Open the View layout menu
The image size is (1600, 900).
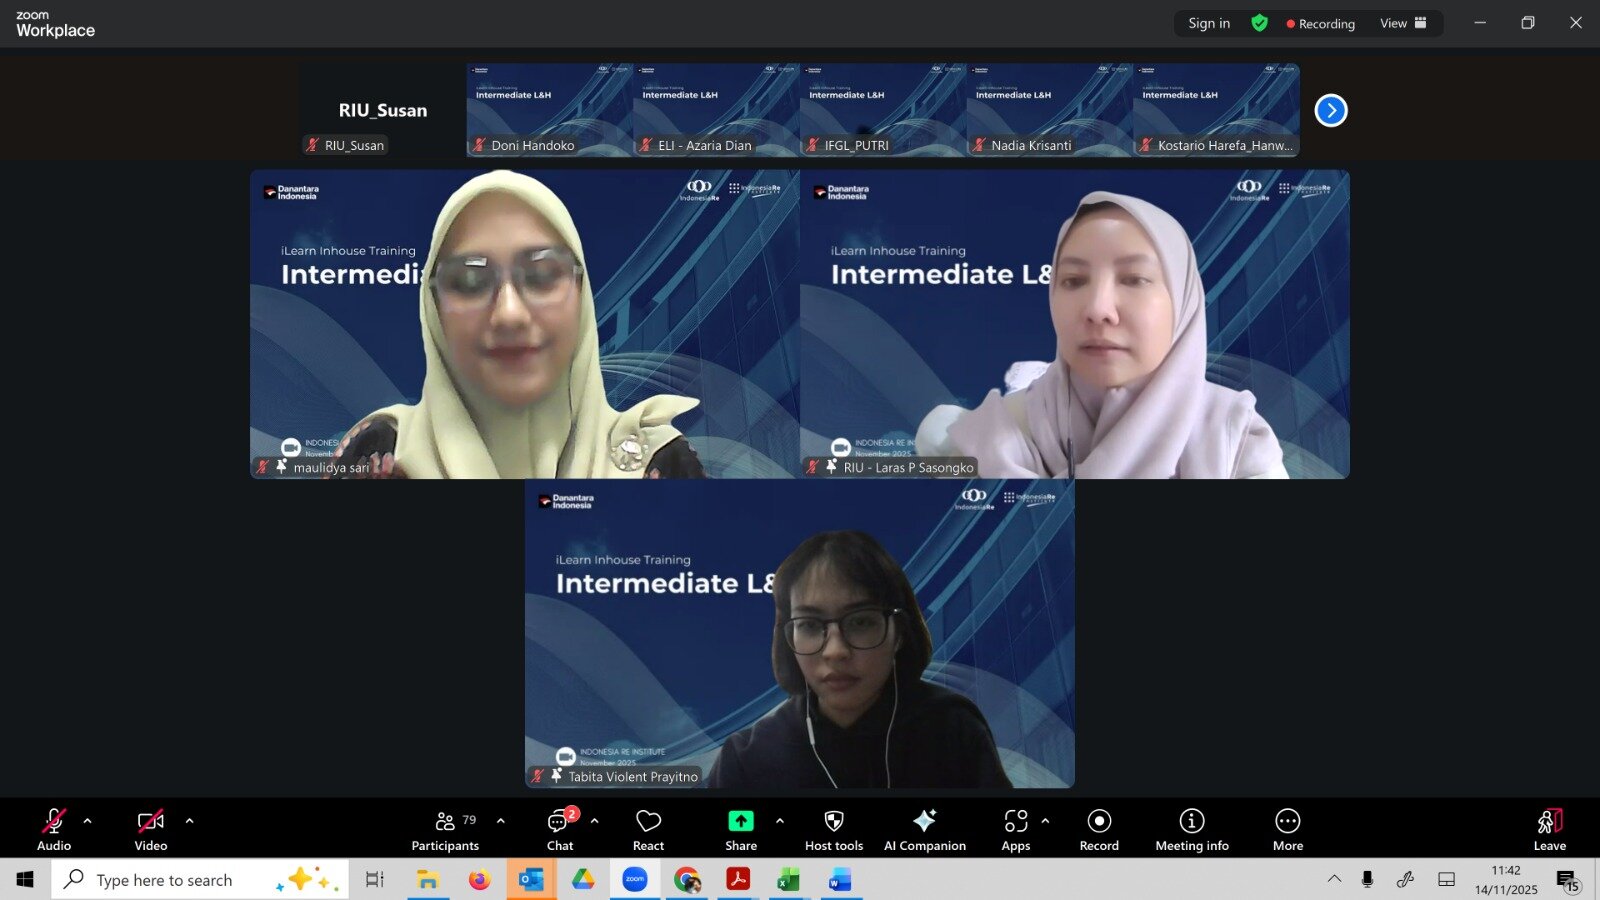[x=1403, y=23]
